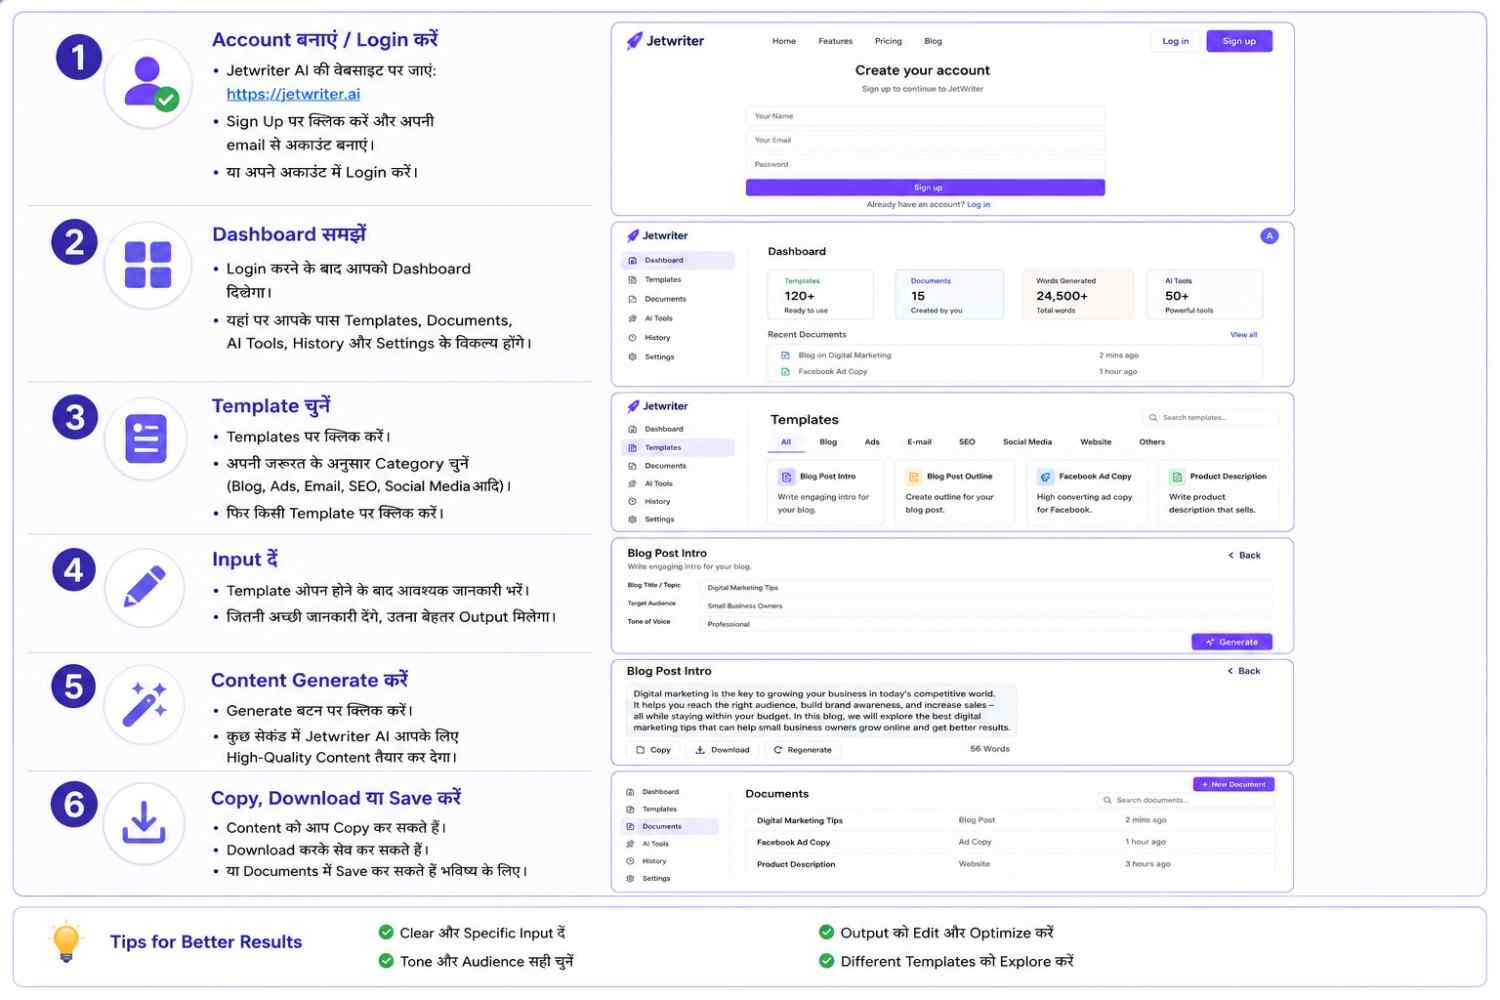Screen dimensions: 1500x1000
Task: Click the Target Audience field
Action: (985, 606)
